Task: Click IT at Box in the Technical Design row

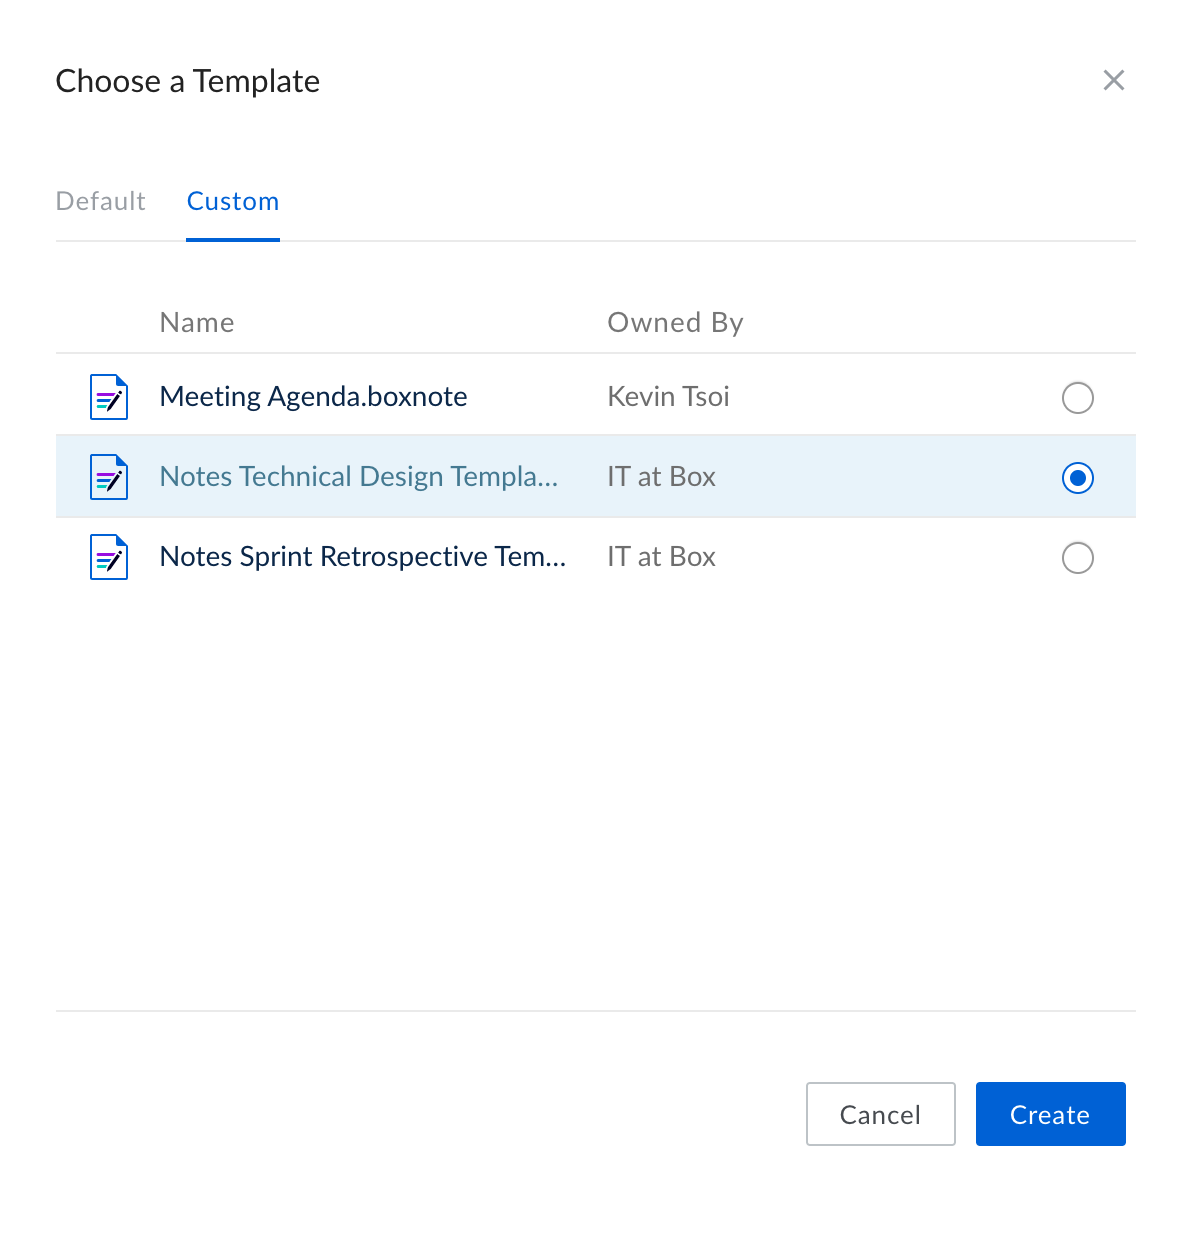Action: tap(661, 477)
